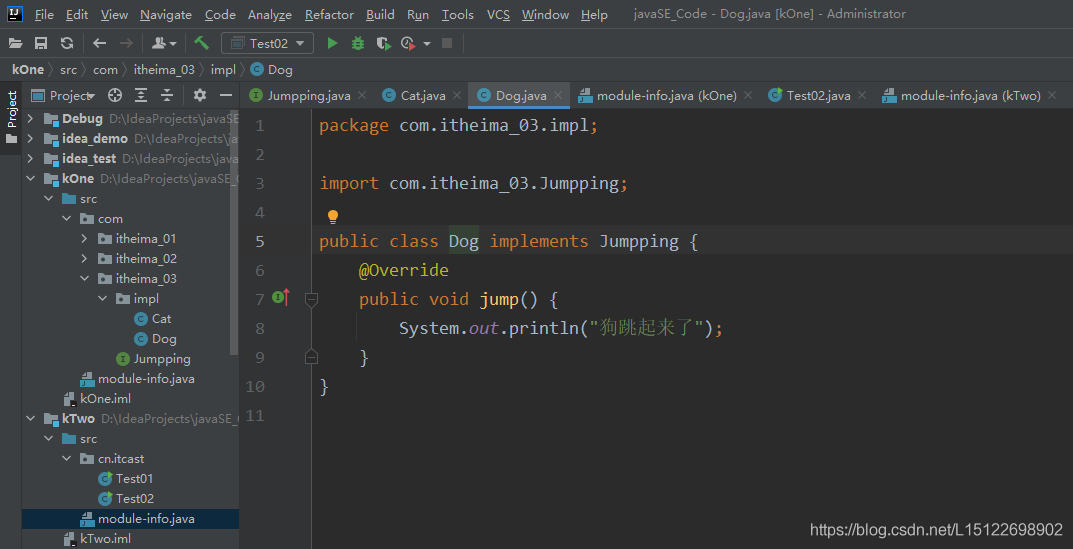This screenshot has width=1073, height=549.
Task: Click the Save All floppy disk icon
Action: (x=41, y=43)
